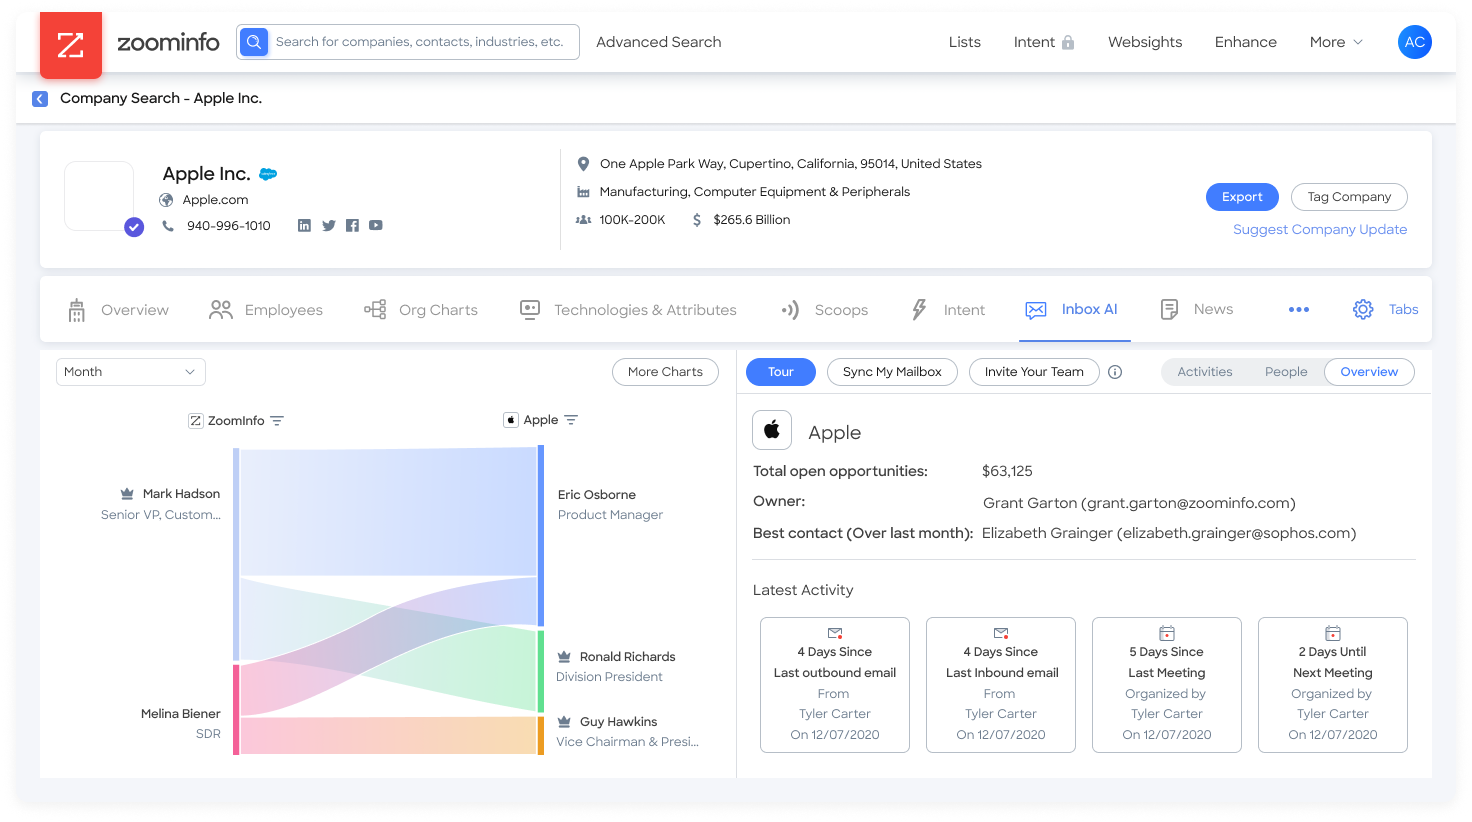Click the globe icon beside Apple.com
The width and height of the screenshot is (1472, 822).
click(166, 200)
